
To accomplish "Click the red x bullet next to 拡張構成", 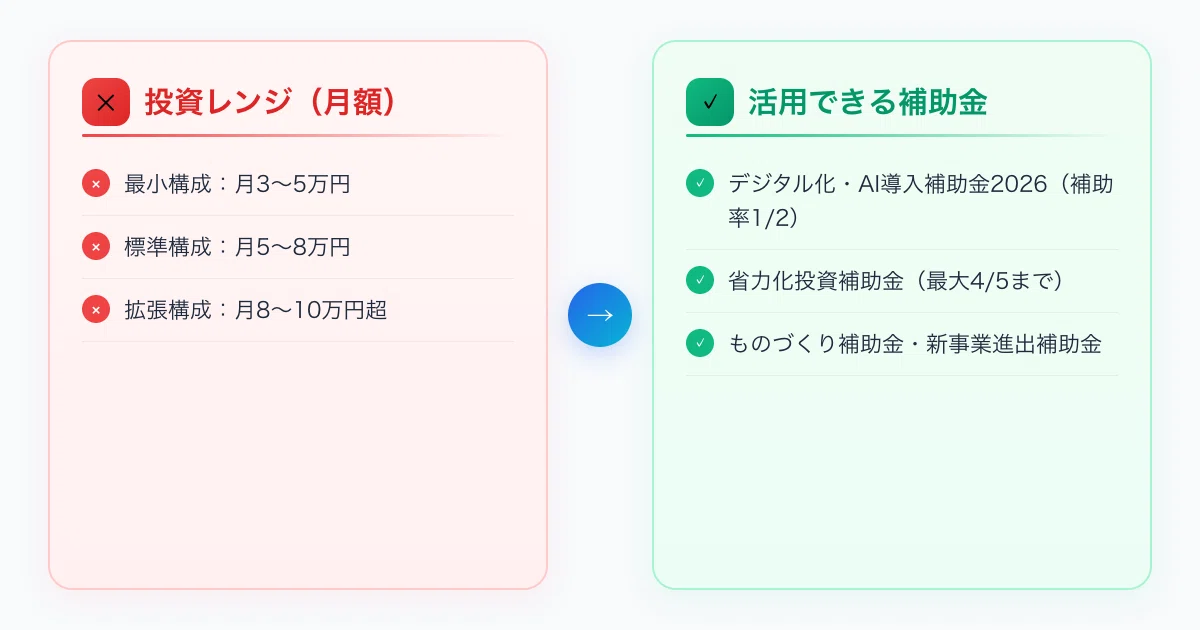I will (96, 310).
